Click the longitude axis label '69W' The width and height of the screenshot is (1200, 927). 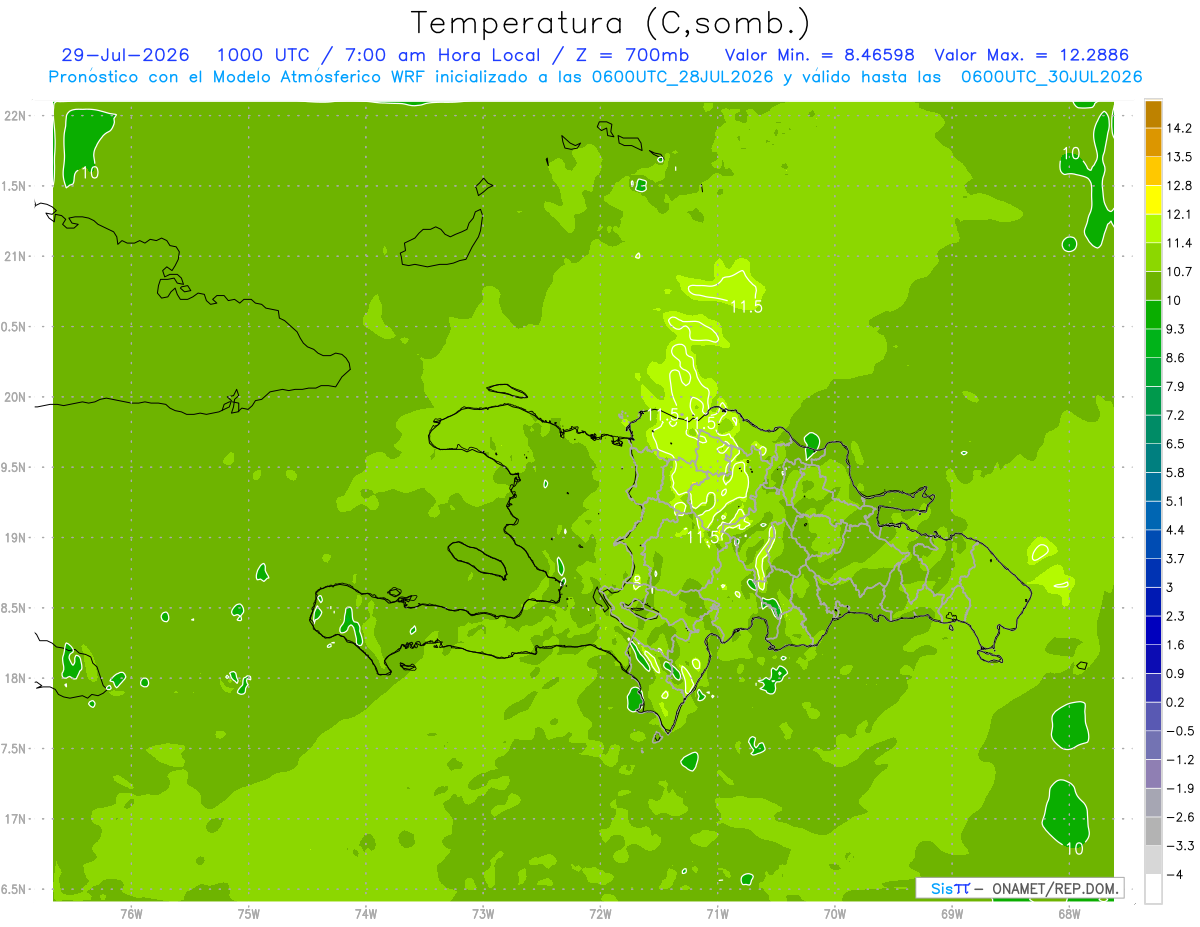point(952,914)
